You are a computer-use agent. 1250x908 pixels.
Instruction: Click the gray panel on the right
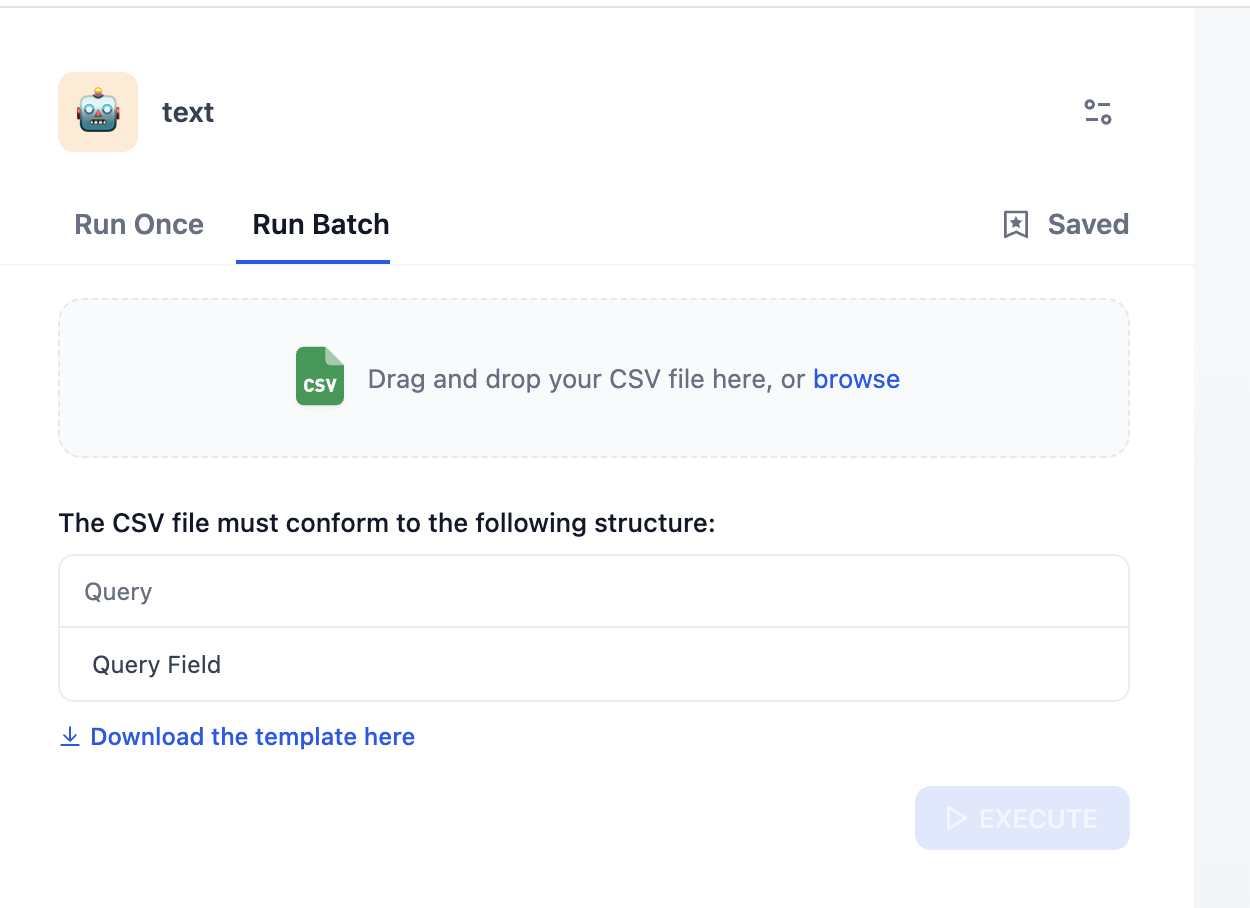(1222, 450)
